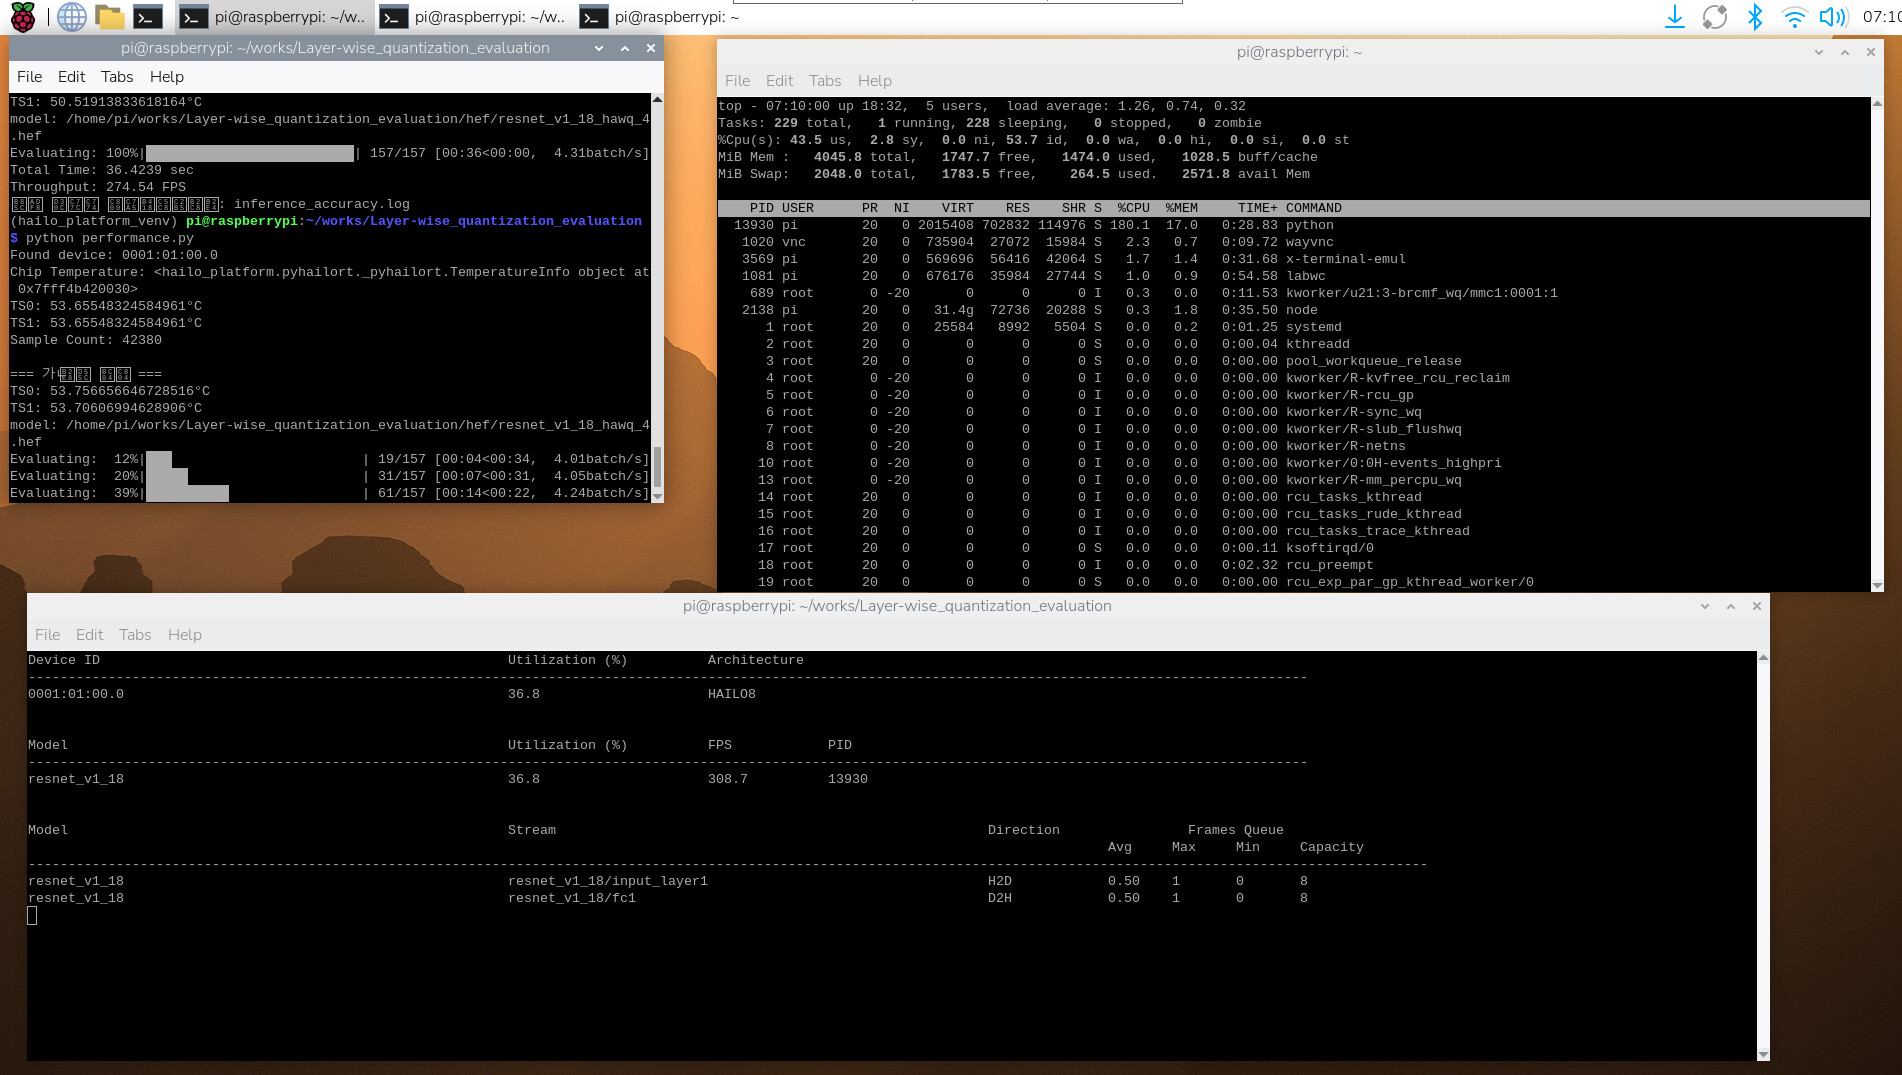Open File menu in the bottom terminal
This screenshot has width=1902, height=1075.
(47, 635)
